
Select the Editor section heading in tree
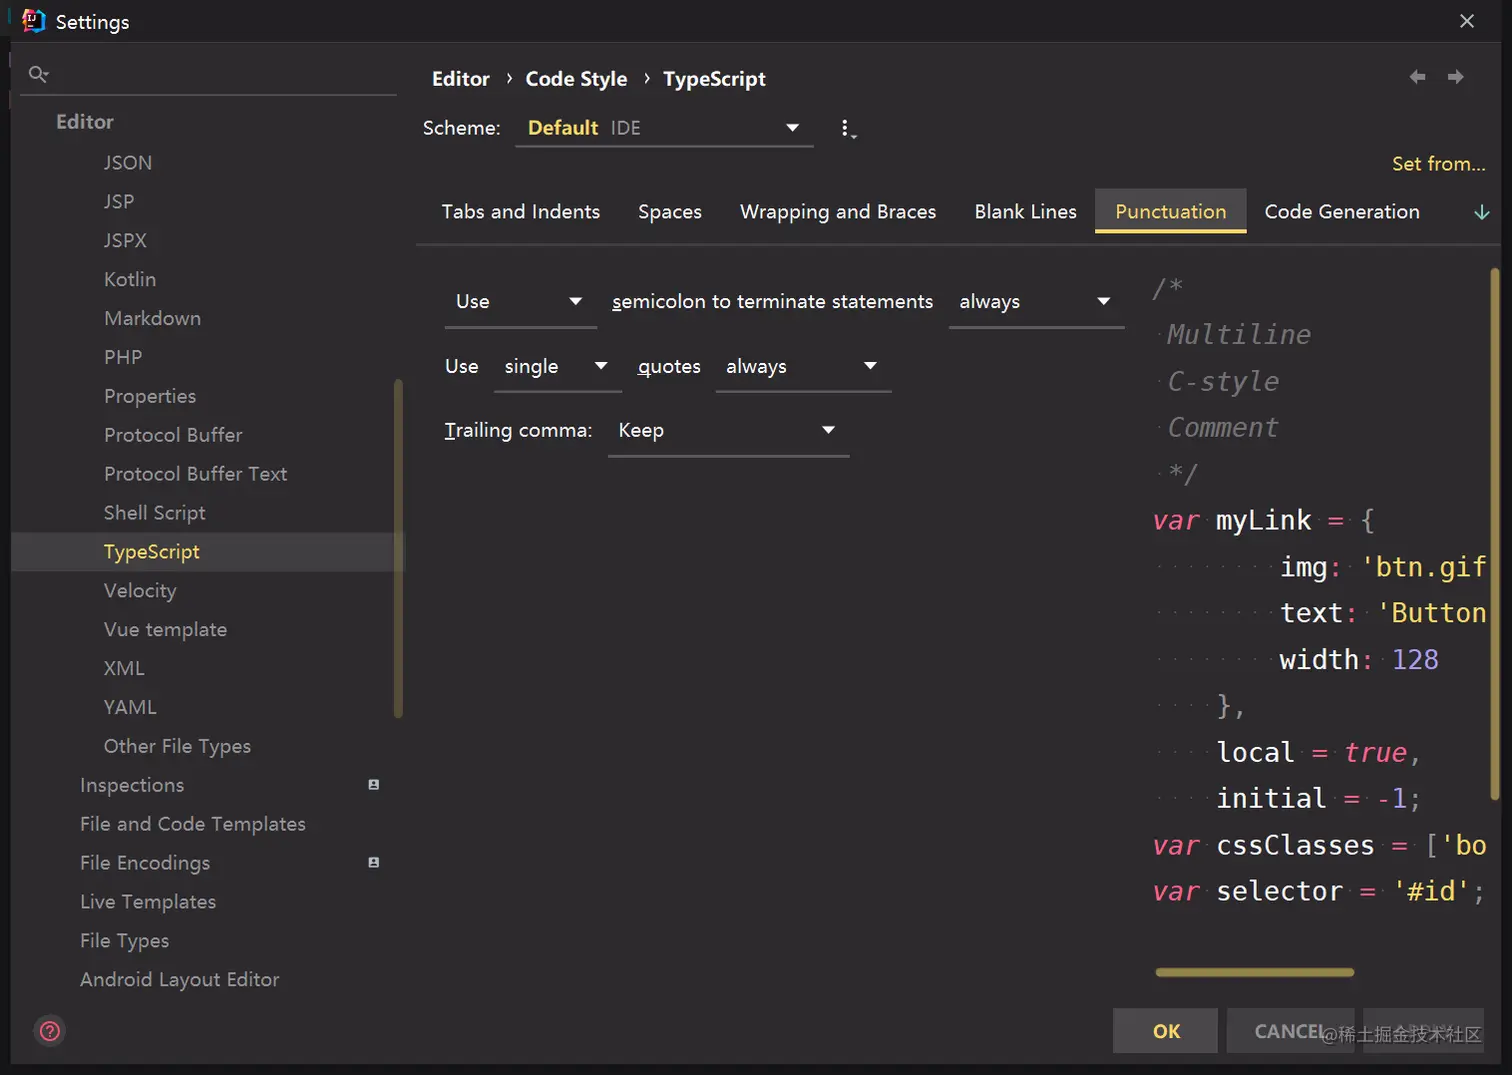(85, 123)
